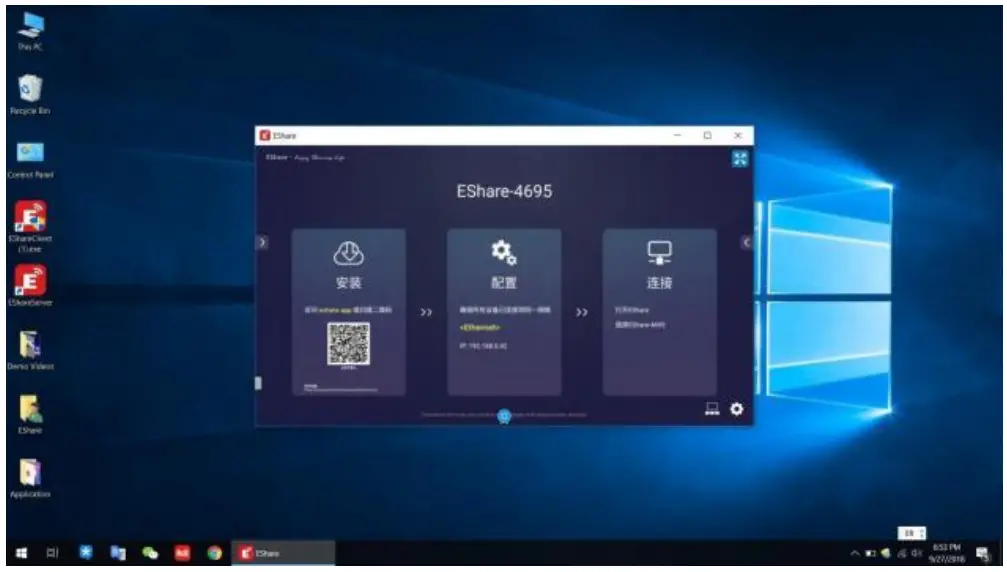The image size is (1007, 572).
Task: Click the EShare logo in the title bar
Action: [265, 135]
